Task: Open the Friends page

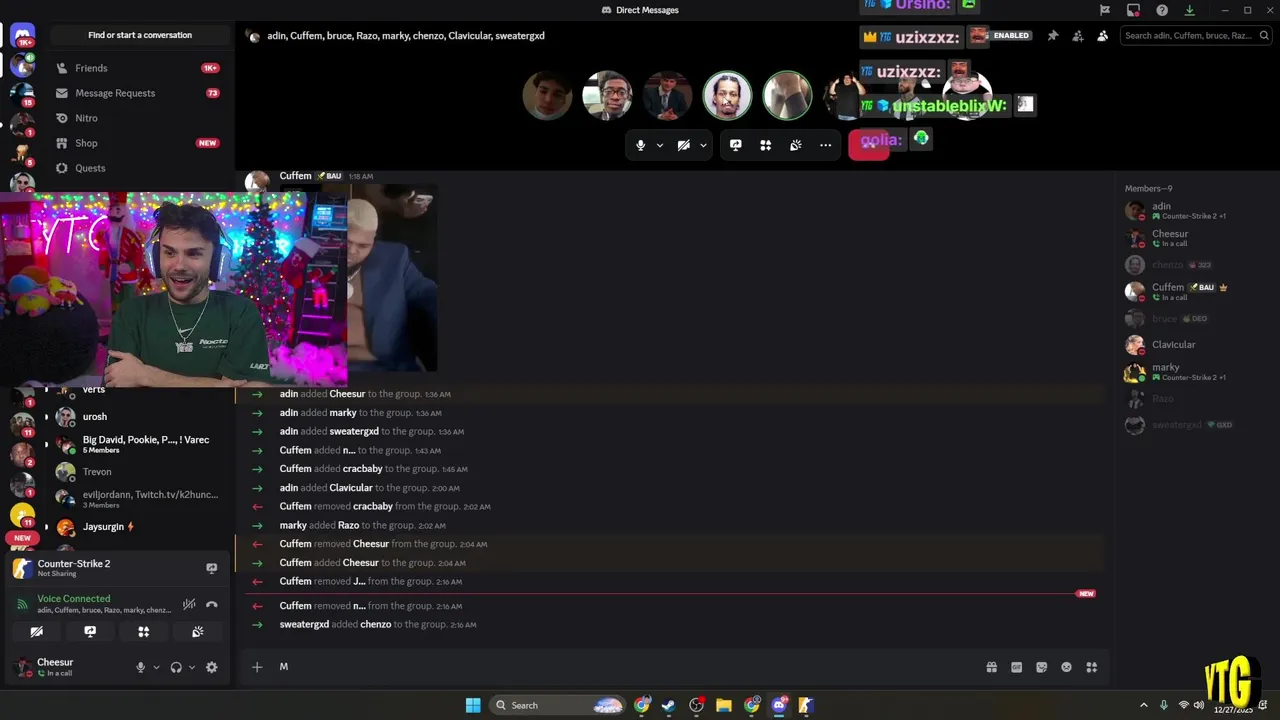Action: 139,68
